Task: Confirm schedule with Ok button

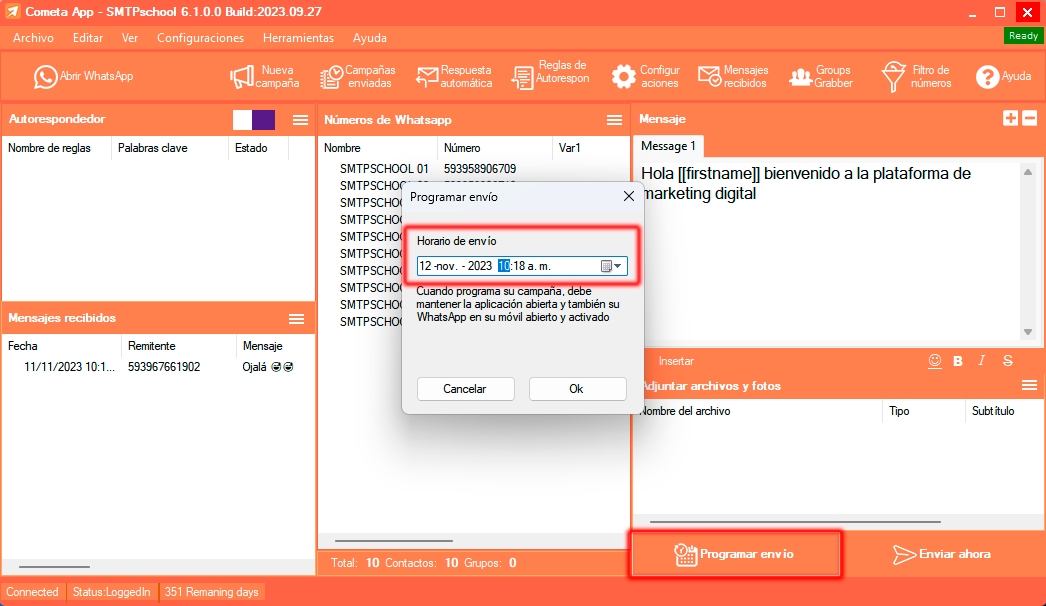Action: (577, 388)
